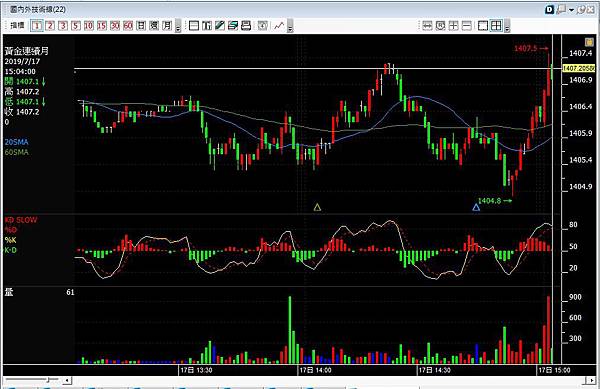Click the 黃金連續月 symbol name

[x=26, y=51]
